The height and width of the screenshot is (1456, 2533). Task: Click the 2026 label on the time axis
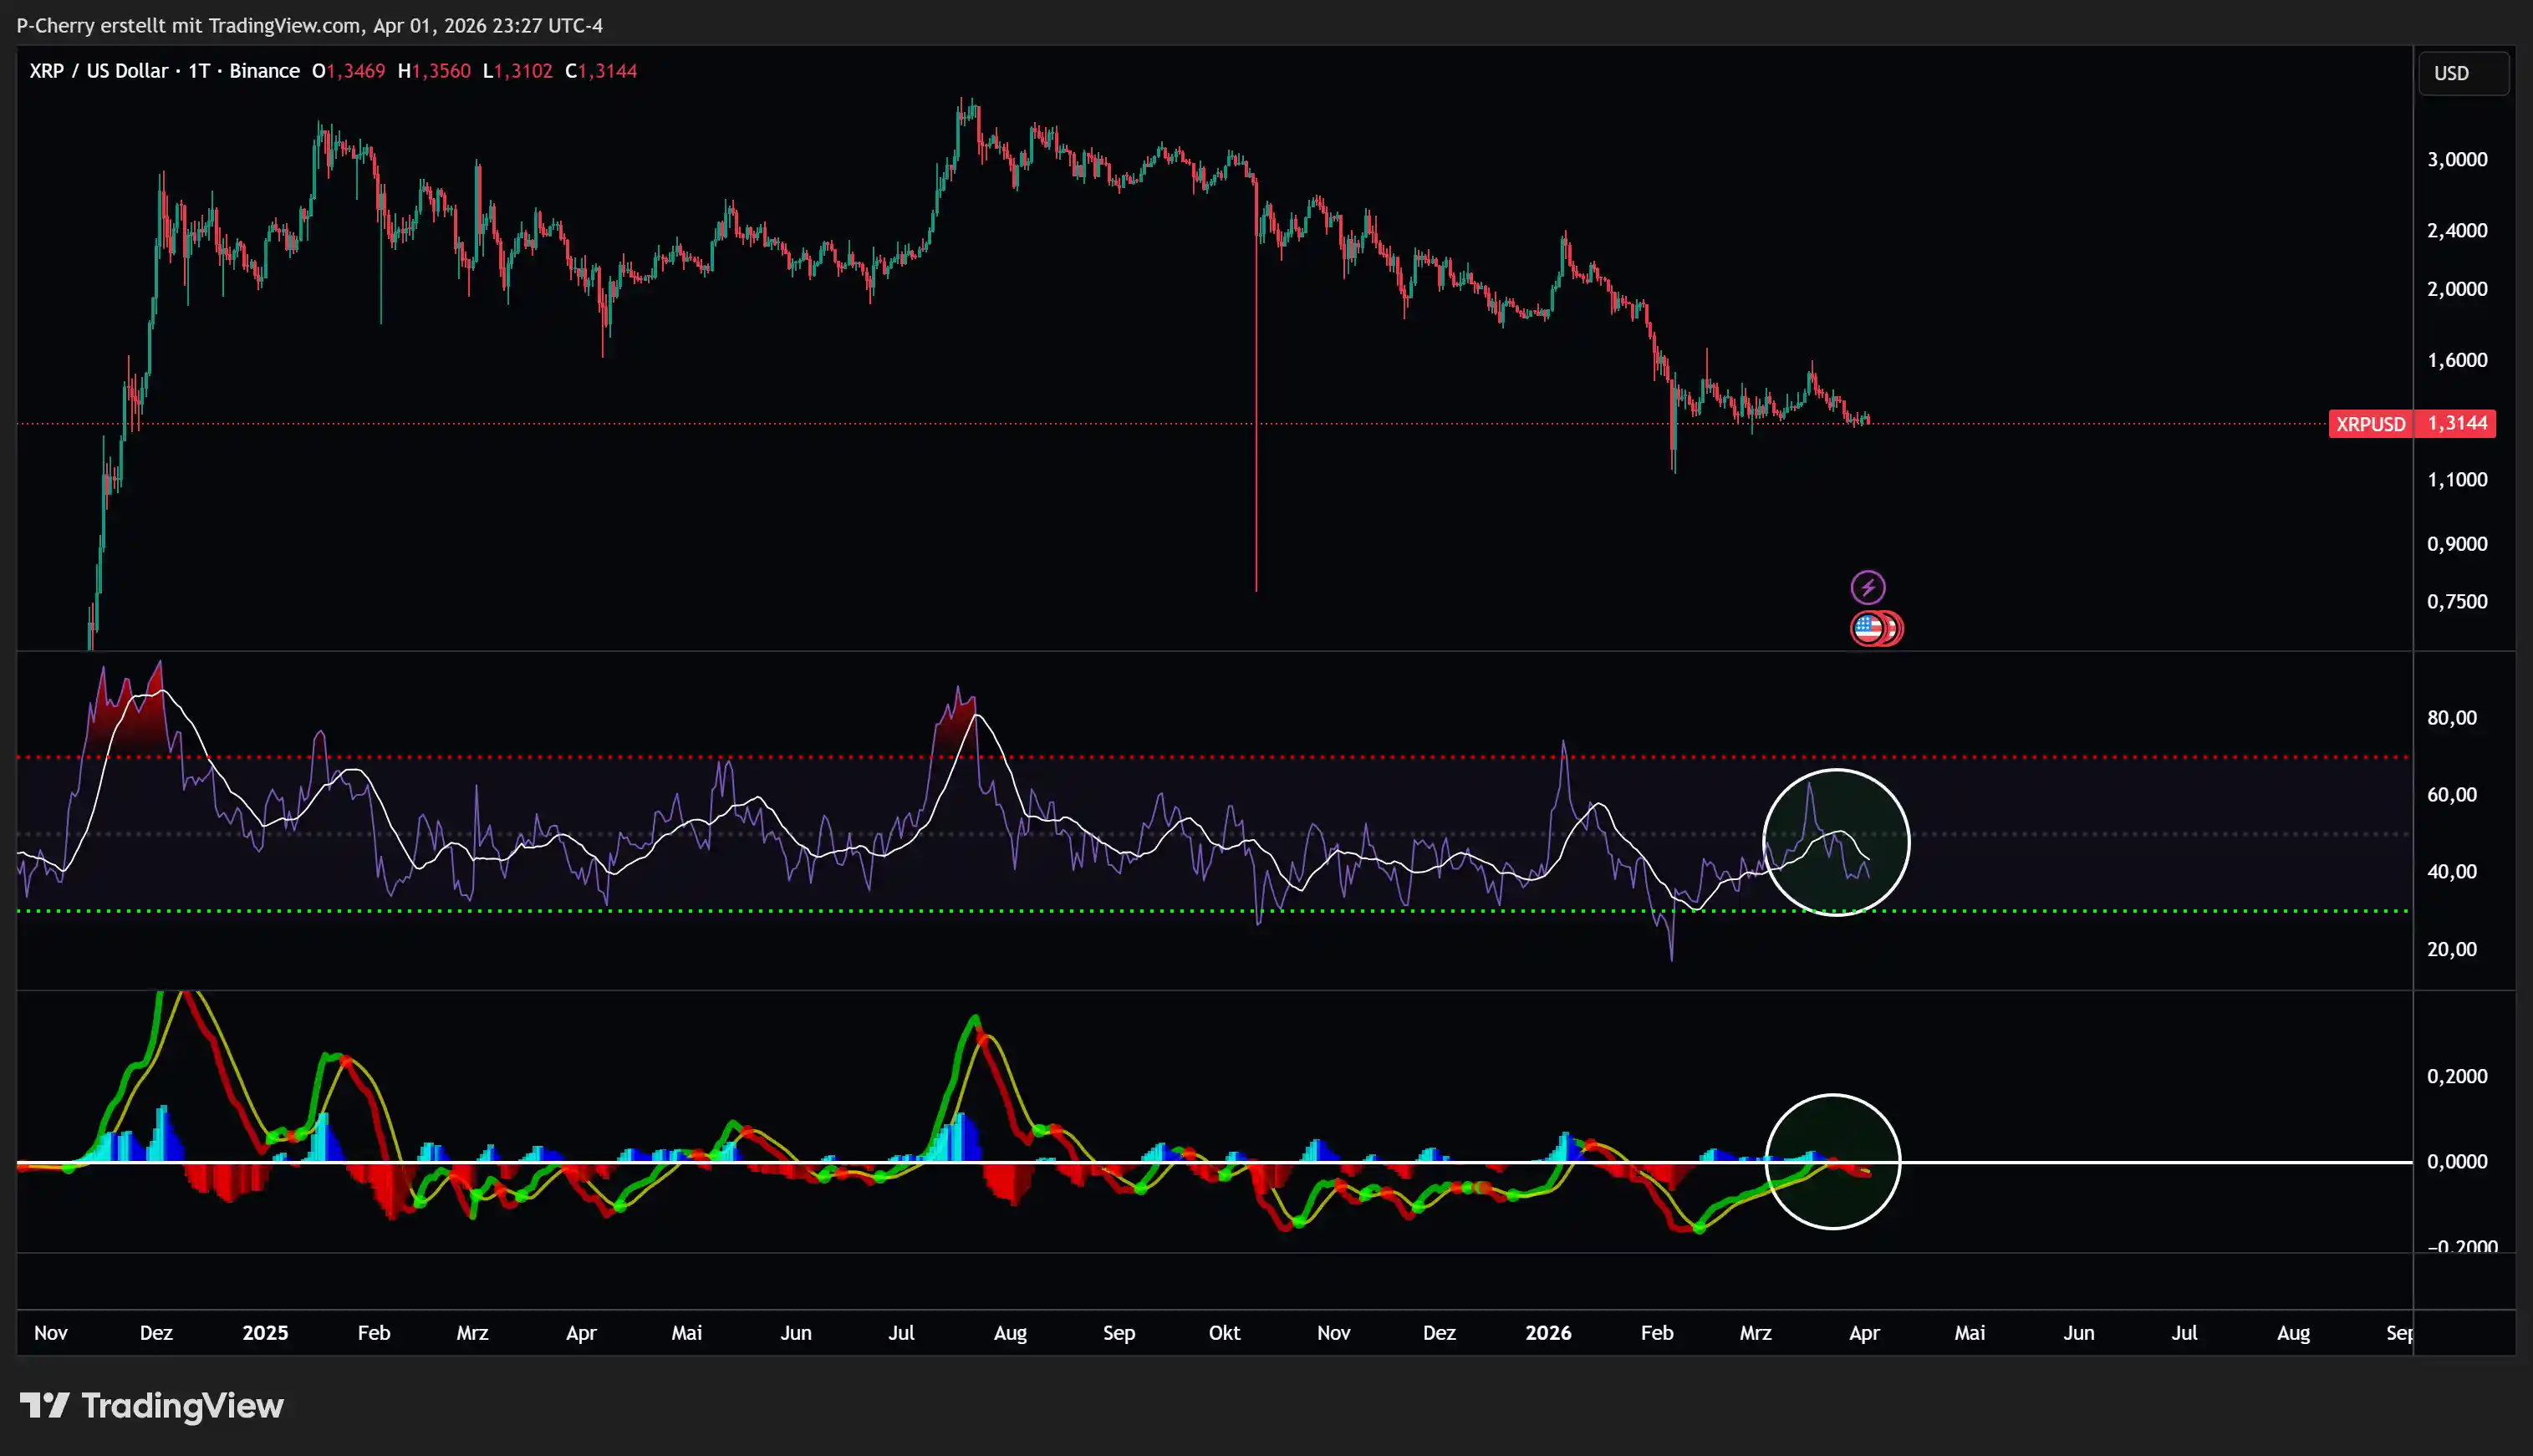(x=1548, y=1332)
